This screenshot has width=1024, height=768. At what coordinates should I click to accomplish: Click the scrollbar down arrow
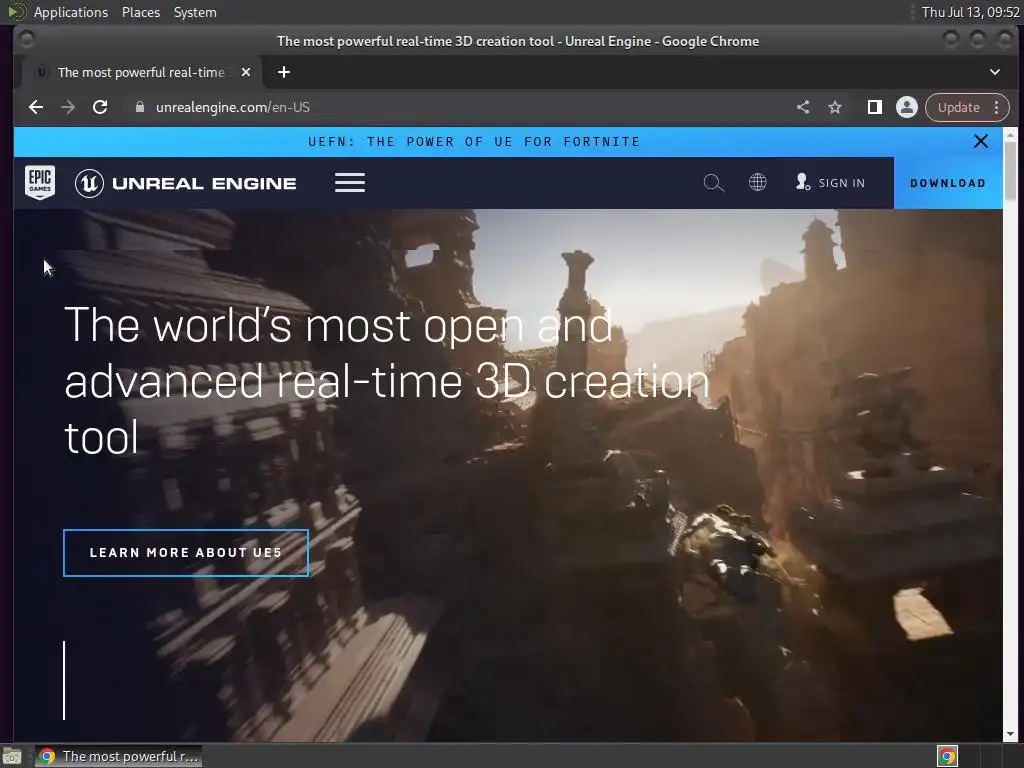(x=1010, y=733)
